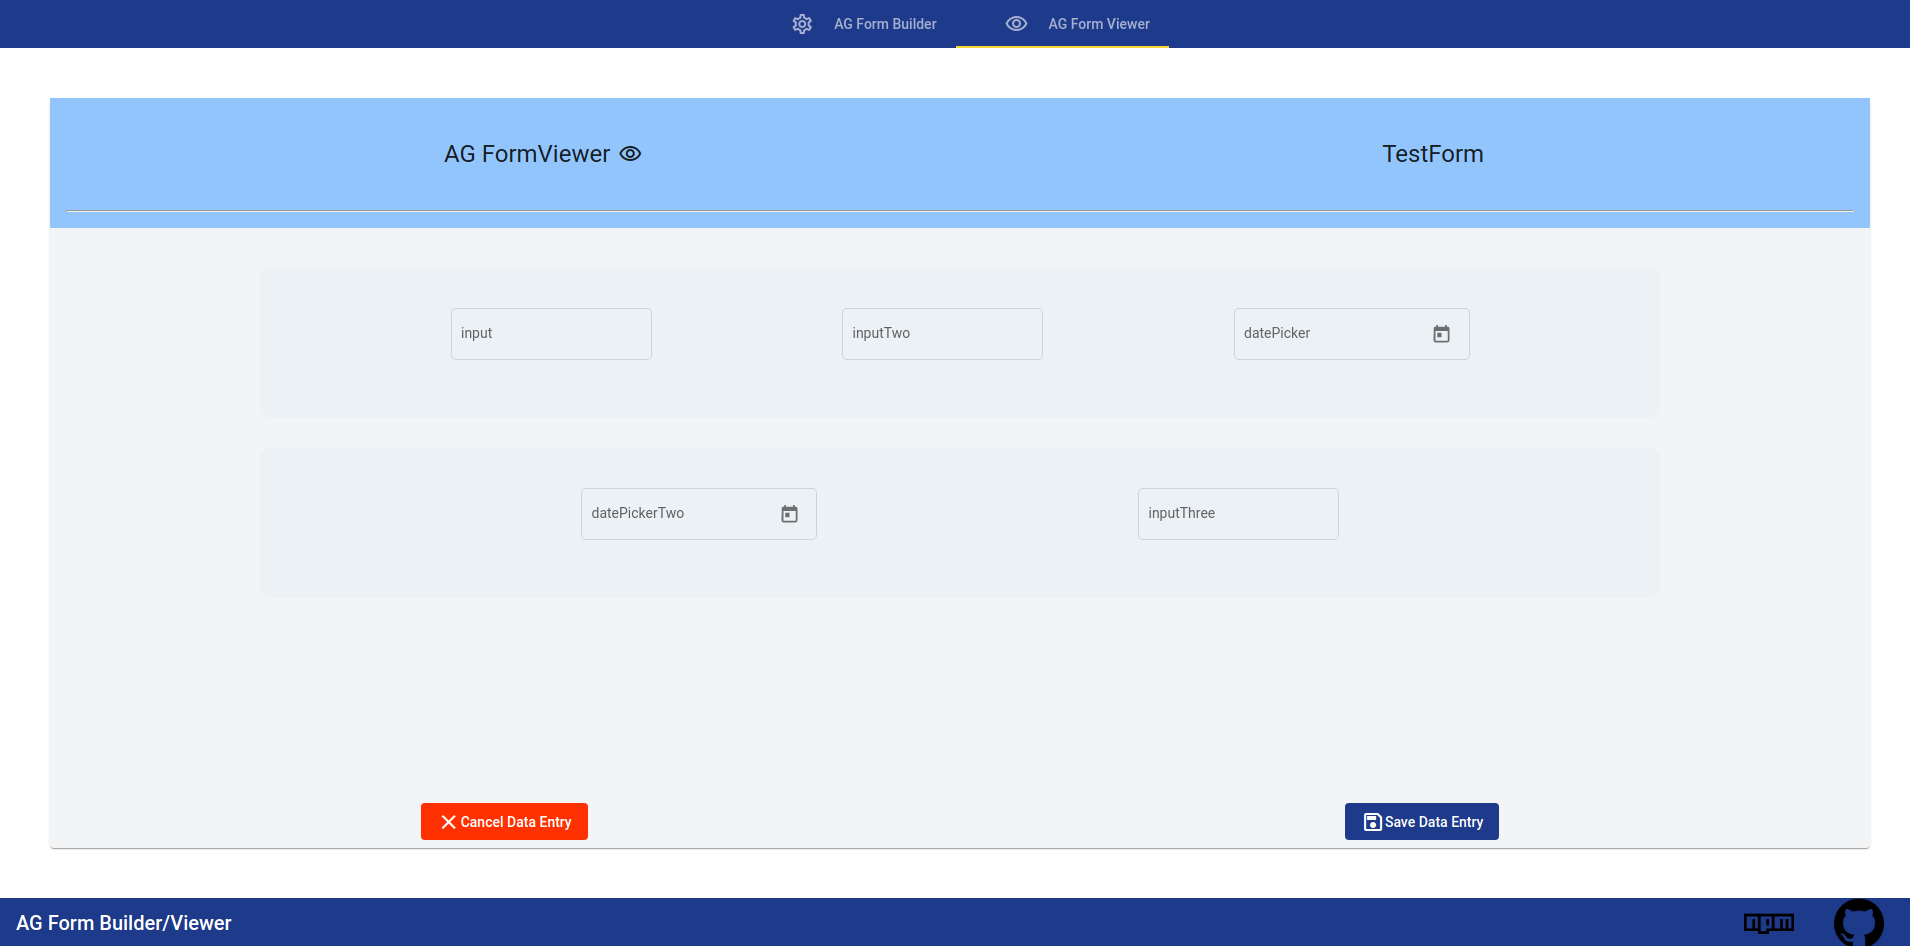Focus the input text field
The height and width of the screenshot is (946, 1910).
(x=551, y=334)
